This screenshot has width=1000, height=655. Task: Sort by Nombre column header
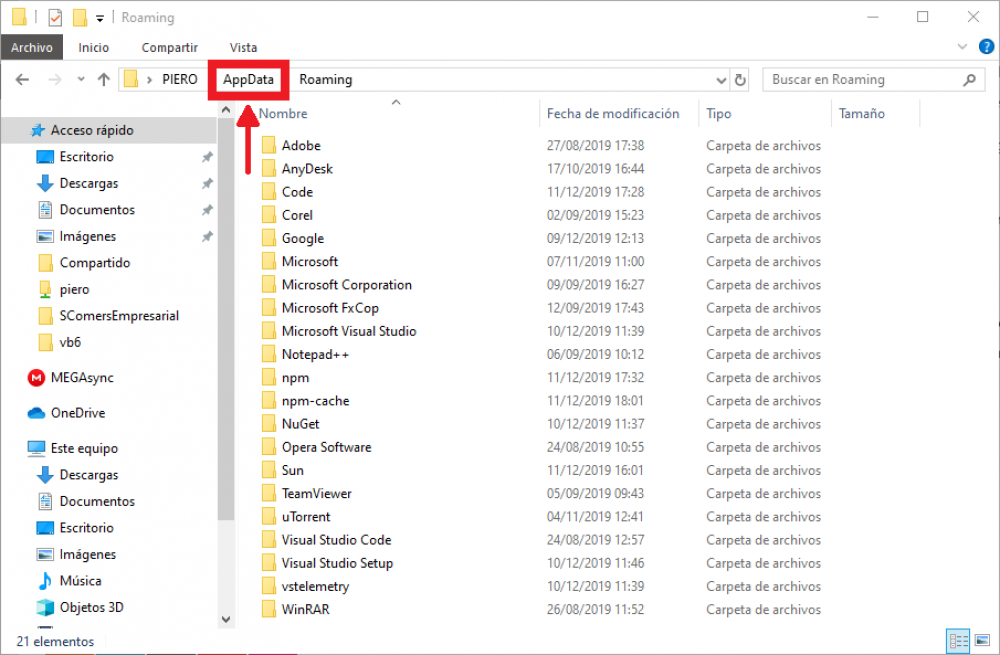[283, 114]
